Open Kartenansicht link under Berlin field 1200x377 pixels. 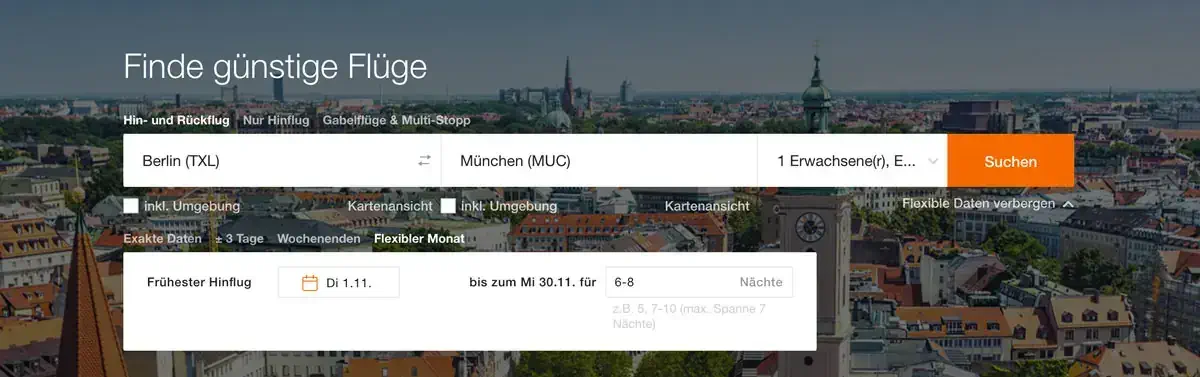(x=390, y=206)
